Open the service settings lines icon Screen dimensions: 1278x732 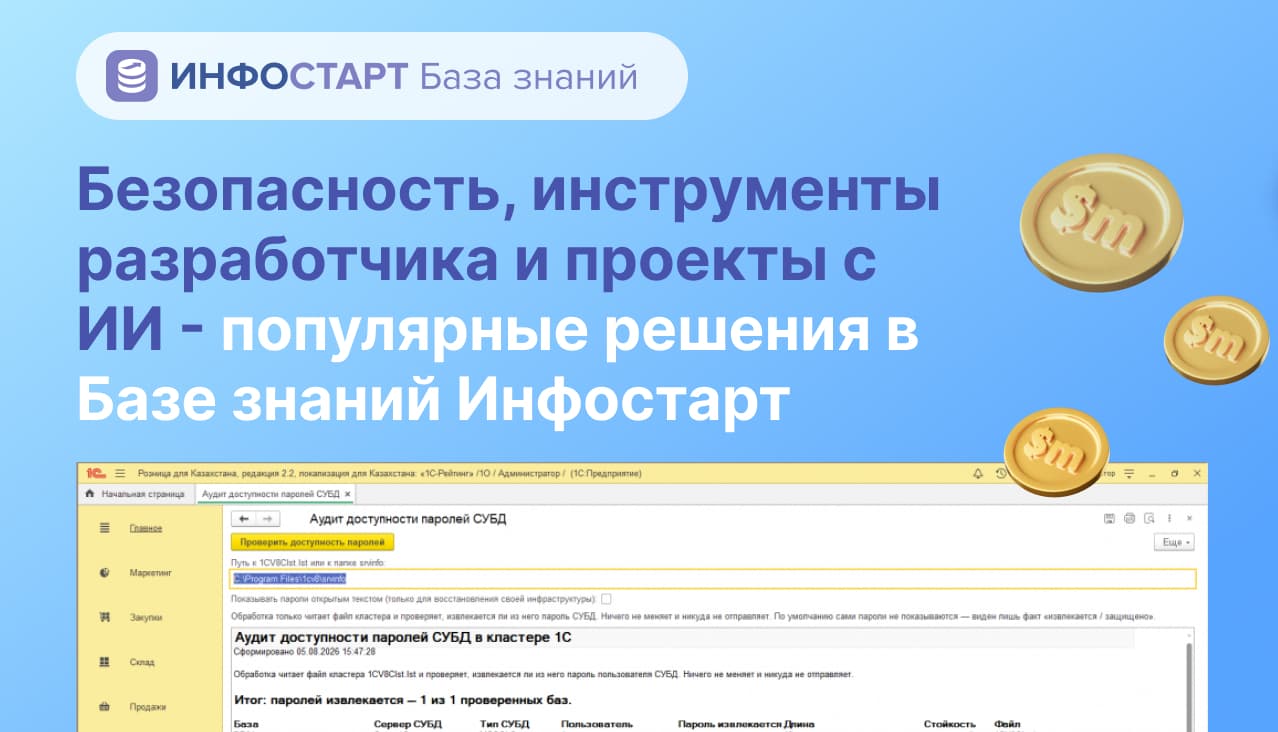pos(1129,473)
